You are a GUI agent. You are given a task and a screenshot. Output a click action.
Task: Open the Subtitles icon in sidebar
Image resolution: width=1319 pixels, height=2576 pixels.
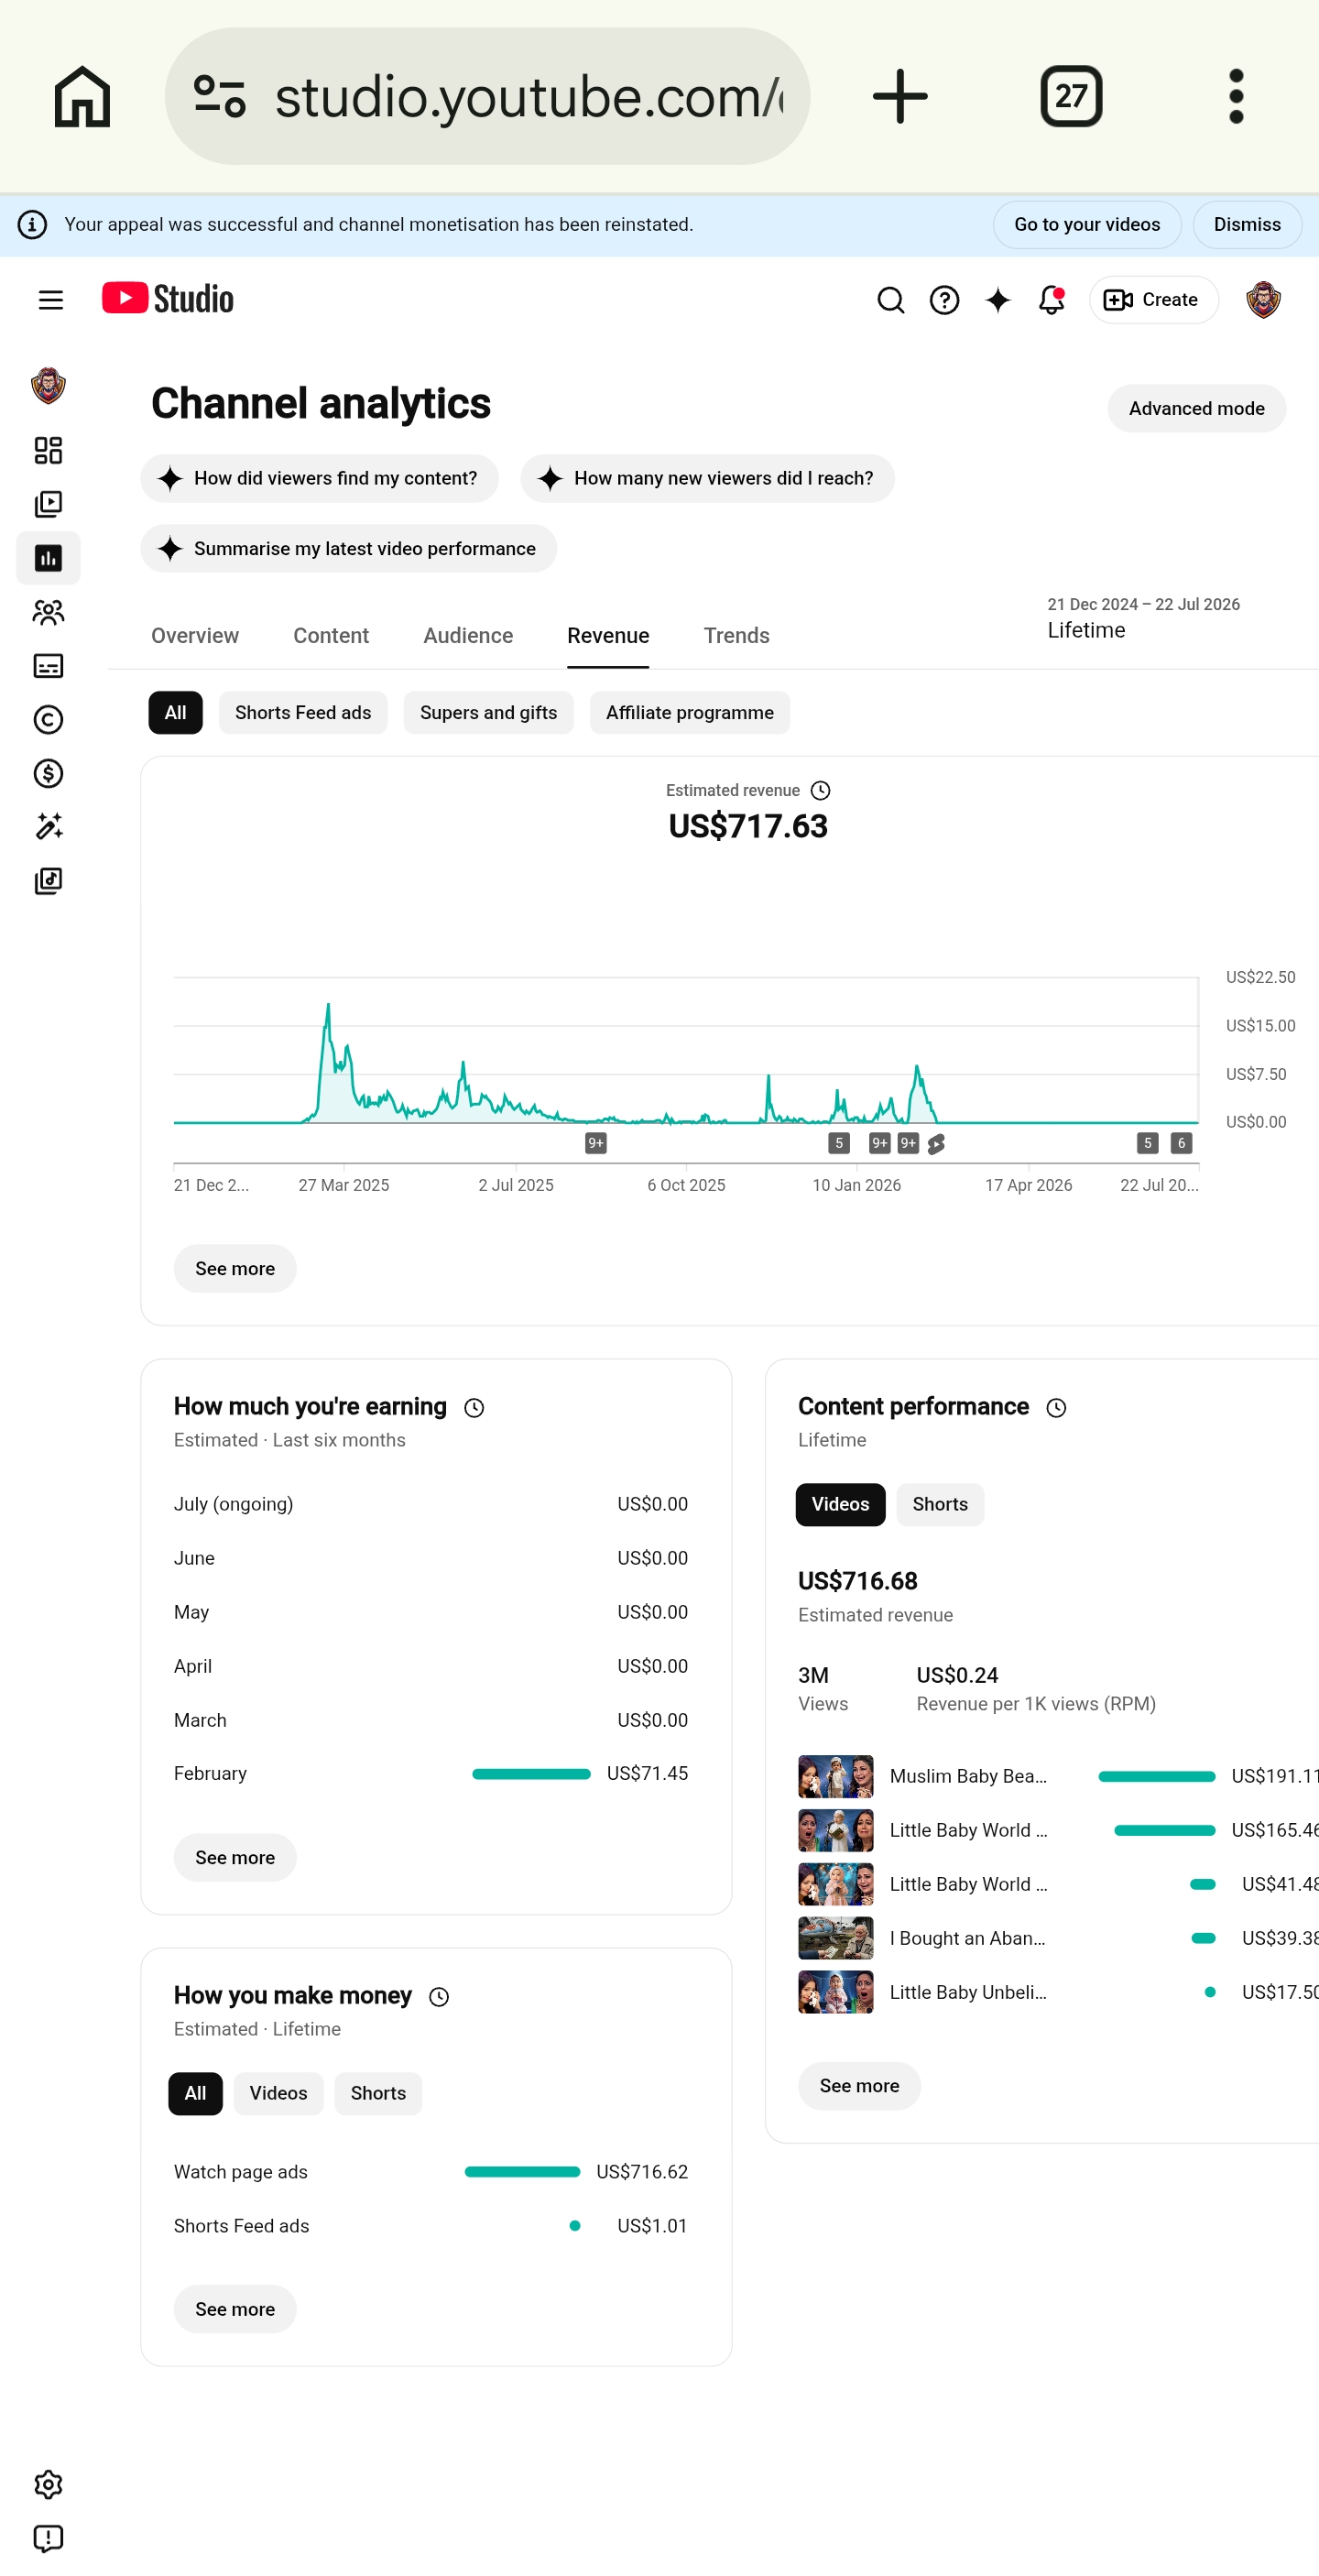click(x=48, y=666)
